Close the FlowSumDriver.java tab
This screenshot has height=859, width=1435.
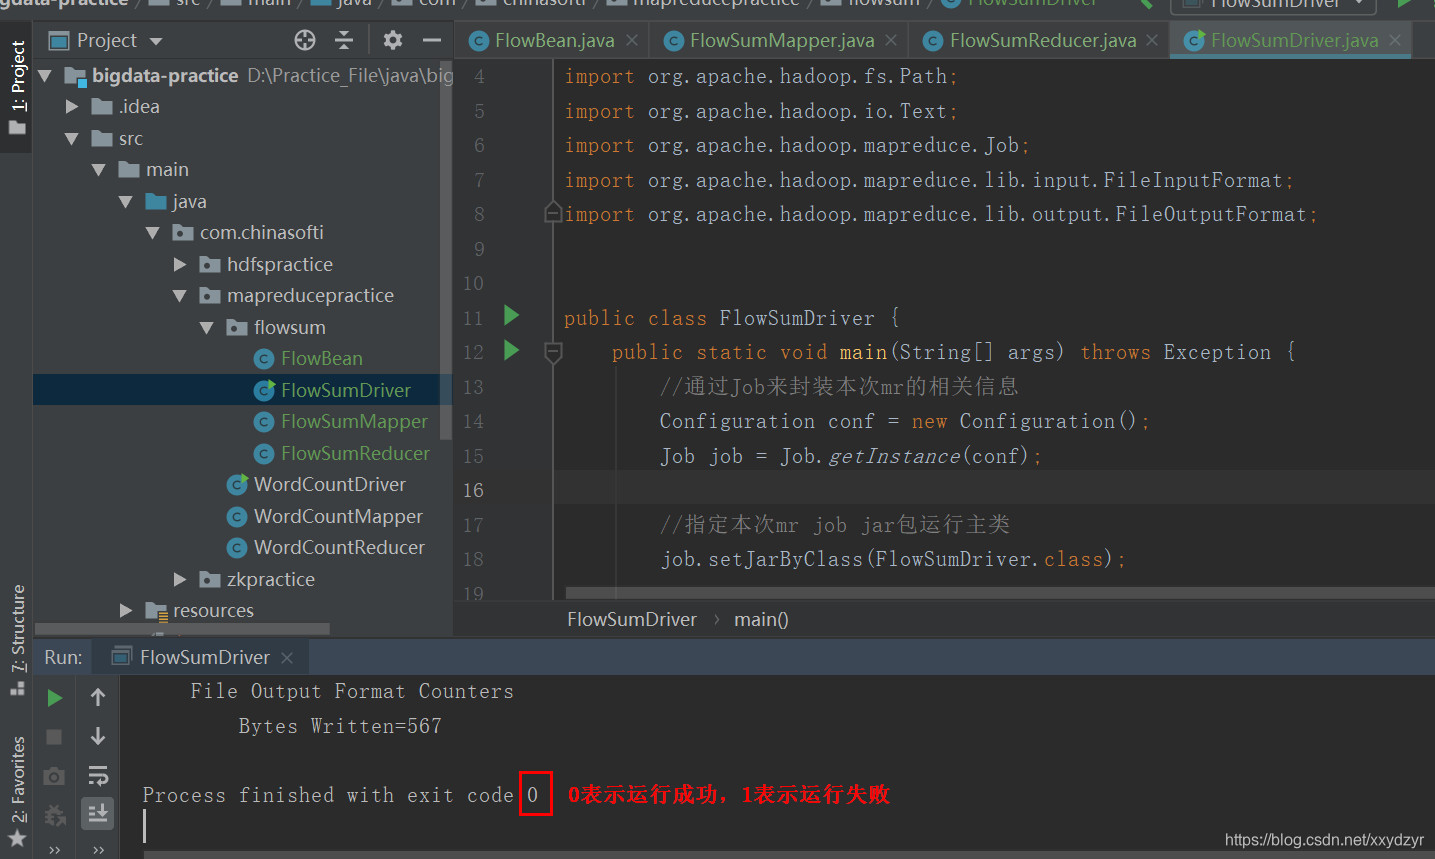coord(1394,40)
